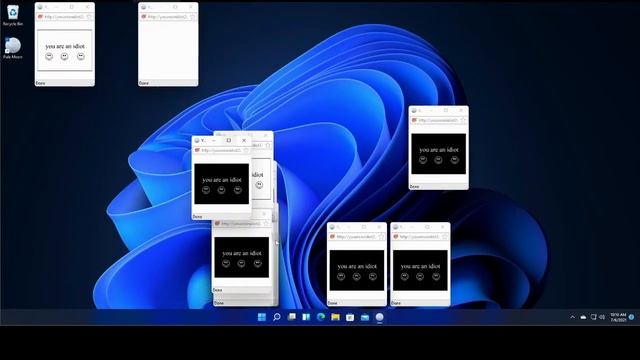Select running Pale Moon taskbar icon
Screen dimensions: 640x360
380,317
